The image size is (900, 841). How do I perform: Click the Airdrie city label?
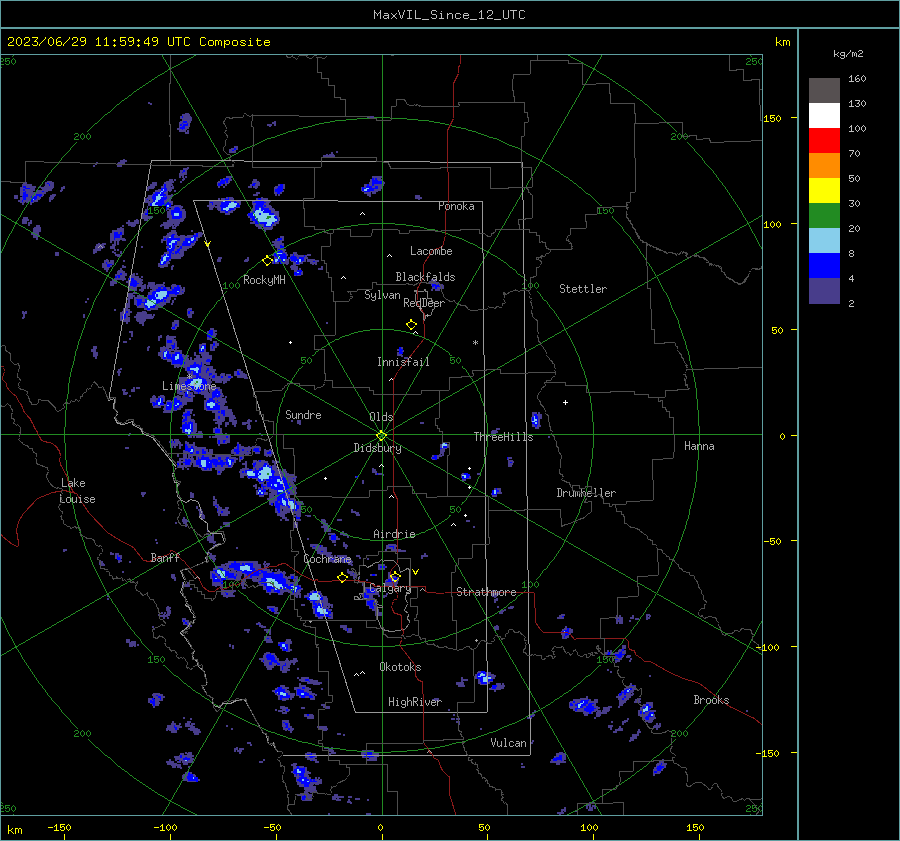tap(394, 534)
